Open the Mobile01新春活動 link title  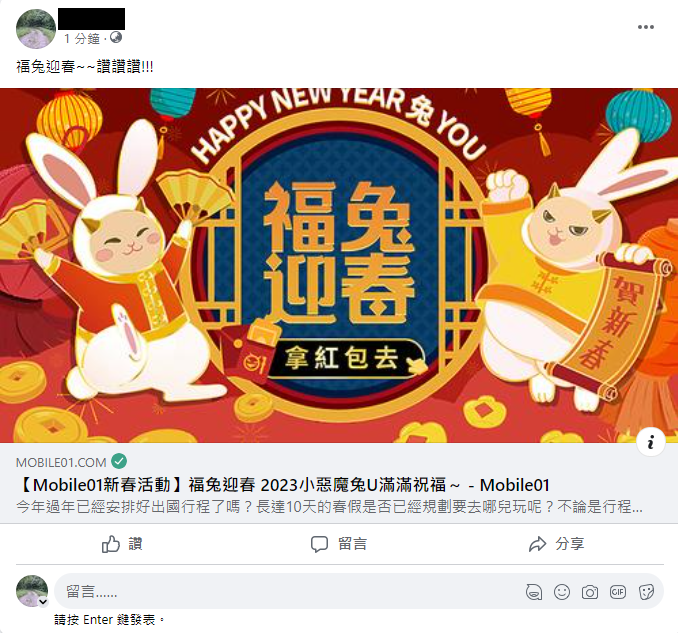[x=283, y=485]
